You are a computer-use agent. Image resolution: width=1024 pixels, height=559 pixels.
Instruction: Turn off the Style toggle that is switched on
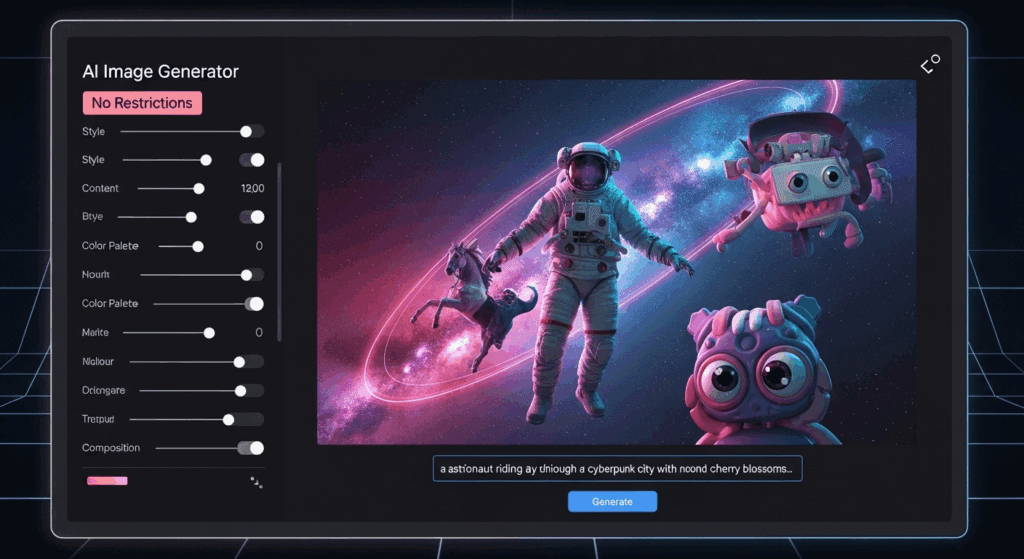[x=251, y=160]
